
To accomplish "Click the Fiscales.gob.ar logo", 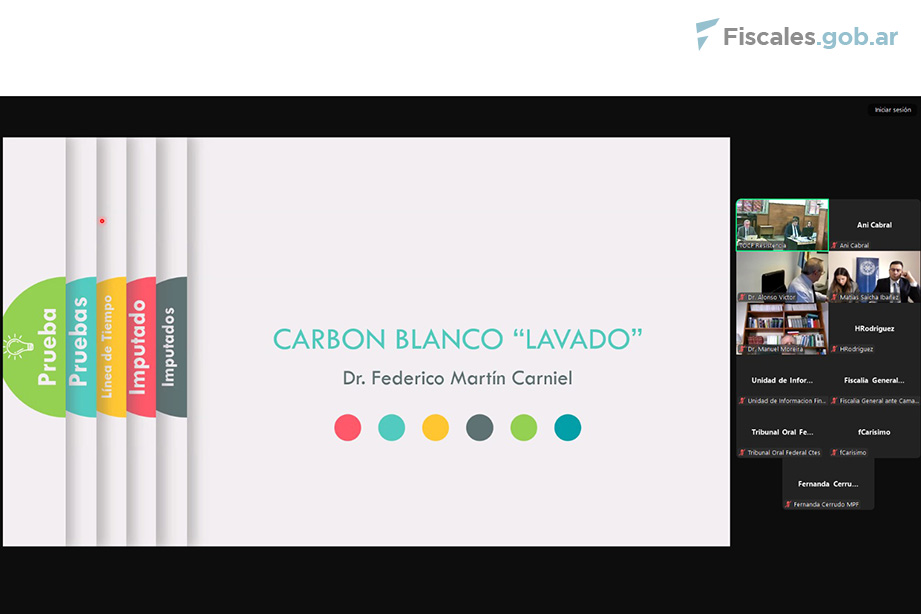I will (x=797, y=36).
